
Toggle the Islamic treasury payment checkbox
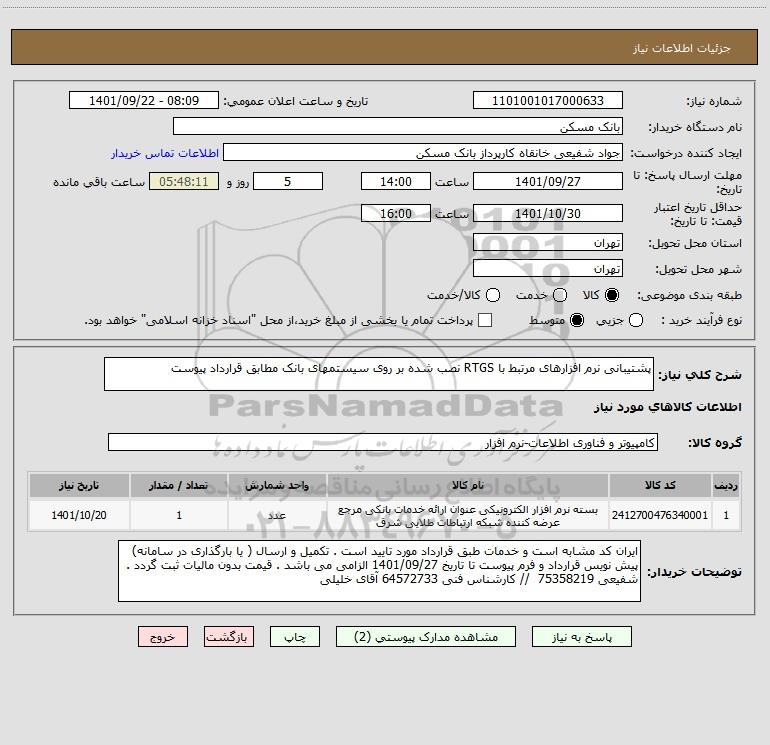click(485, 320)
